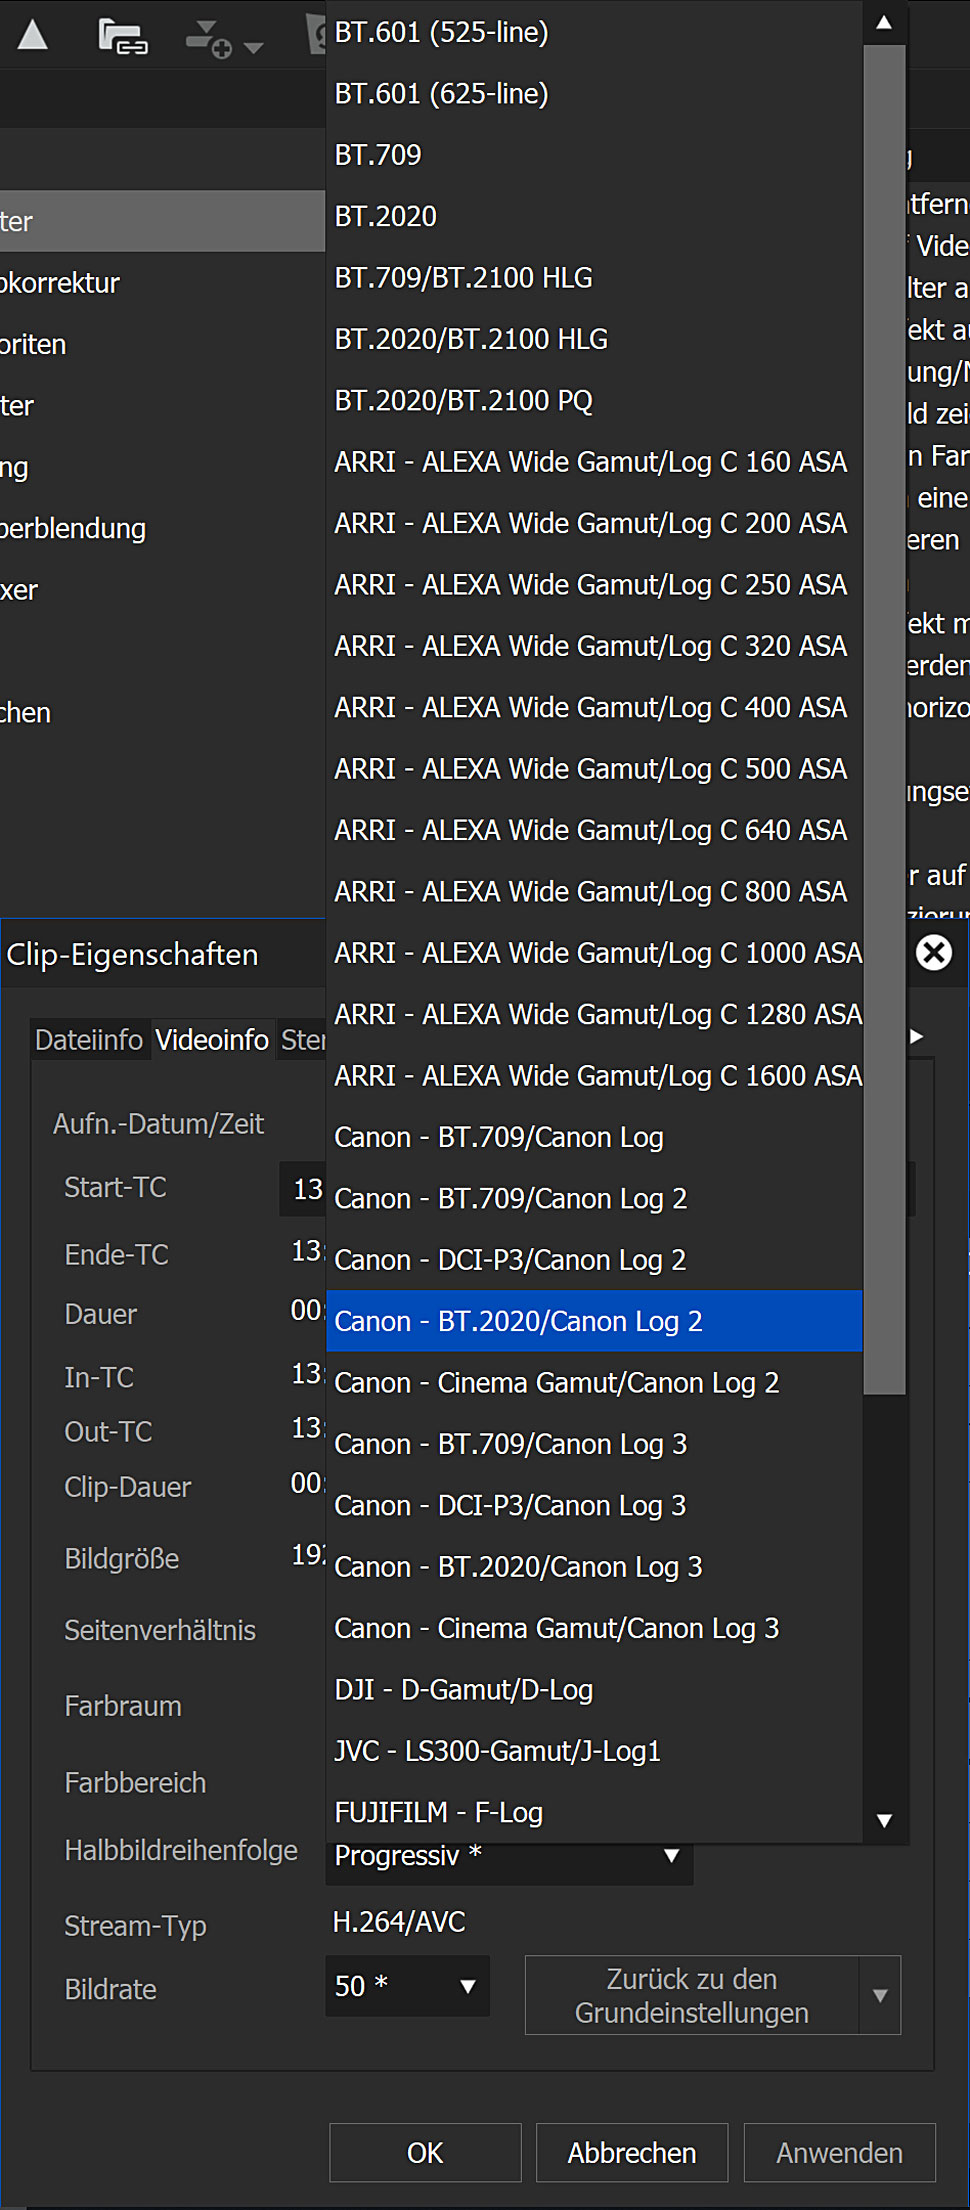Pick ARRI ALEXA Log C 1280 ASA
Screen dimensions: 970x2210
click(x=594, y=1015)
